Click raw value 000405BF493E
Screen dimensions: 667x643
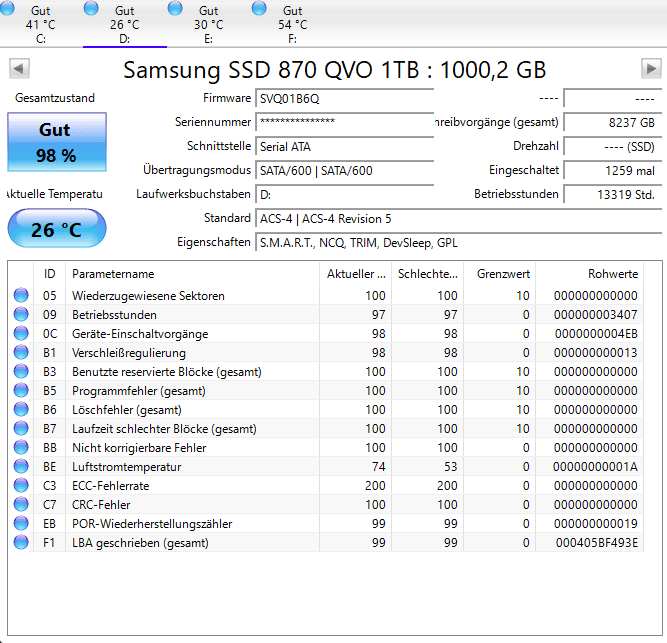(597, 543)
